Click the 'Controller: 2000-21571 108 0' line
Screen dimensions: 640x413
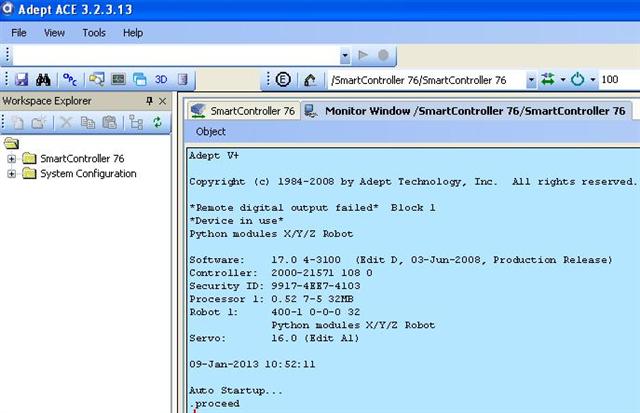[x=281, y=273]
